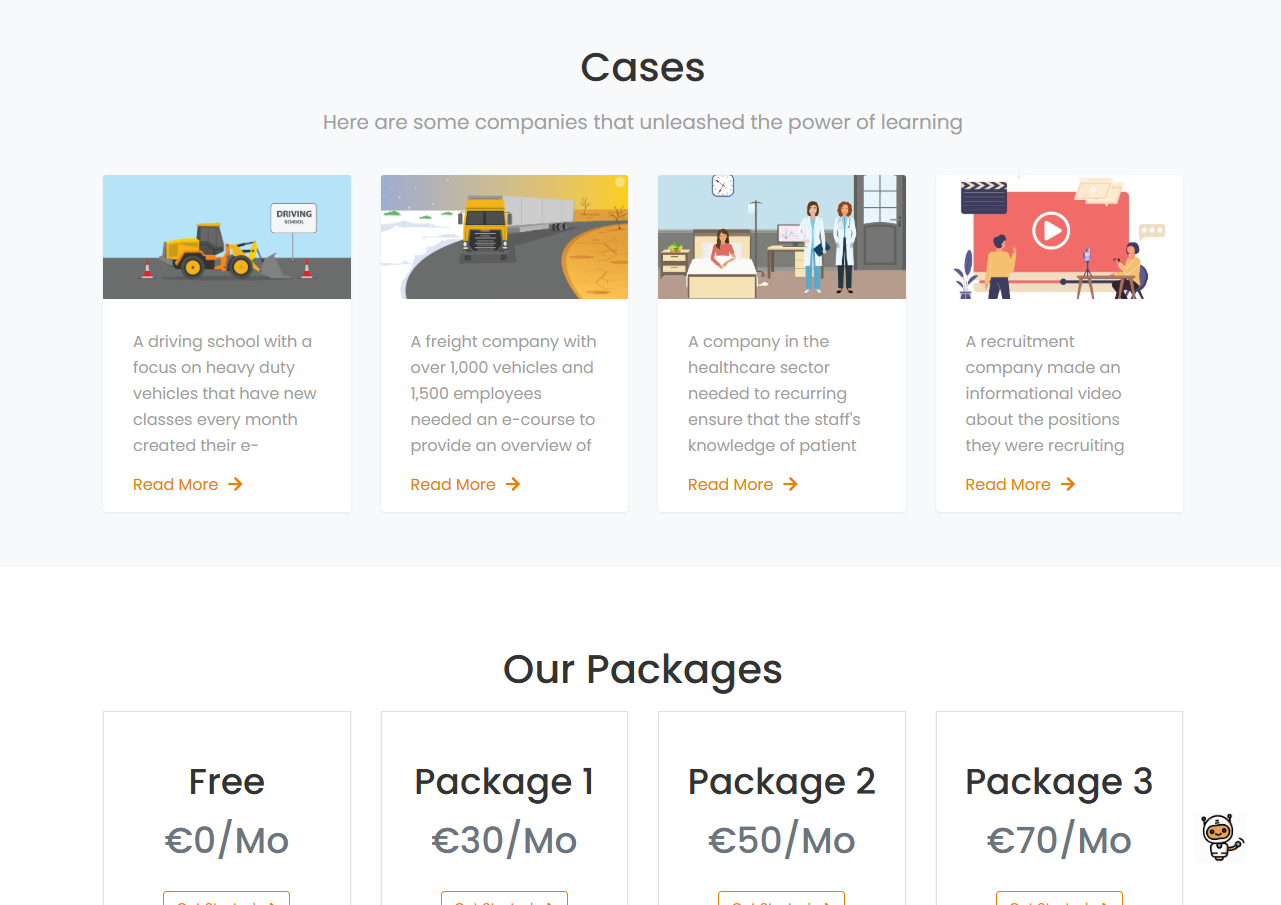Read more about the healthcare sector case
The height and width of the screenshot is (905, 1281).
click(x=731, y=484)
